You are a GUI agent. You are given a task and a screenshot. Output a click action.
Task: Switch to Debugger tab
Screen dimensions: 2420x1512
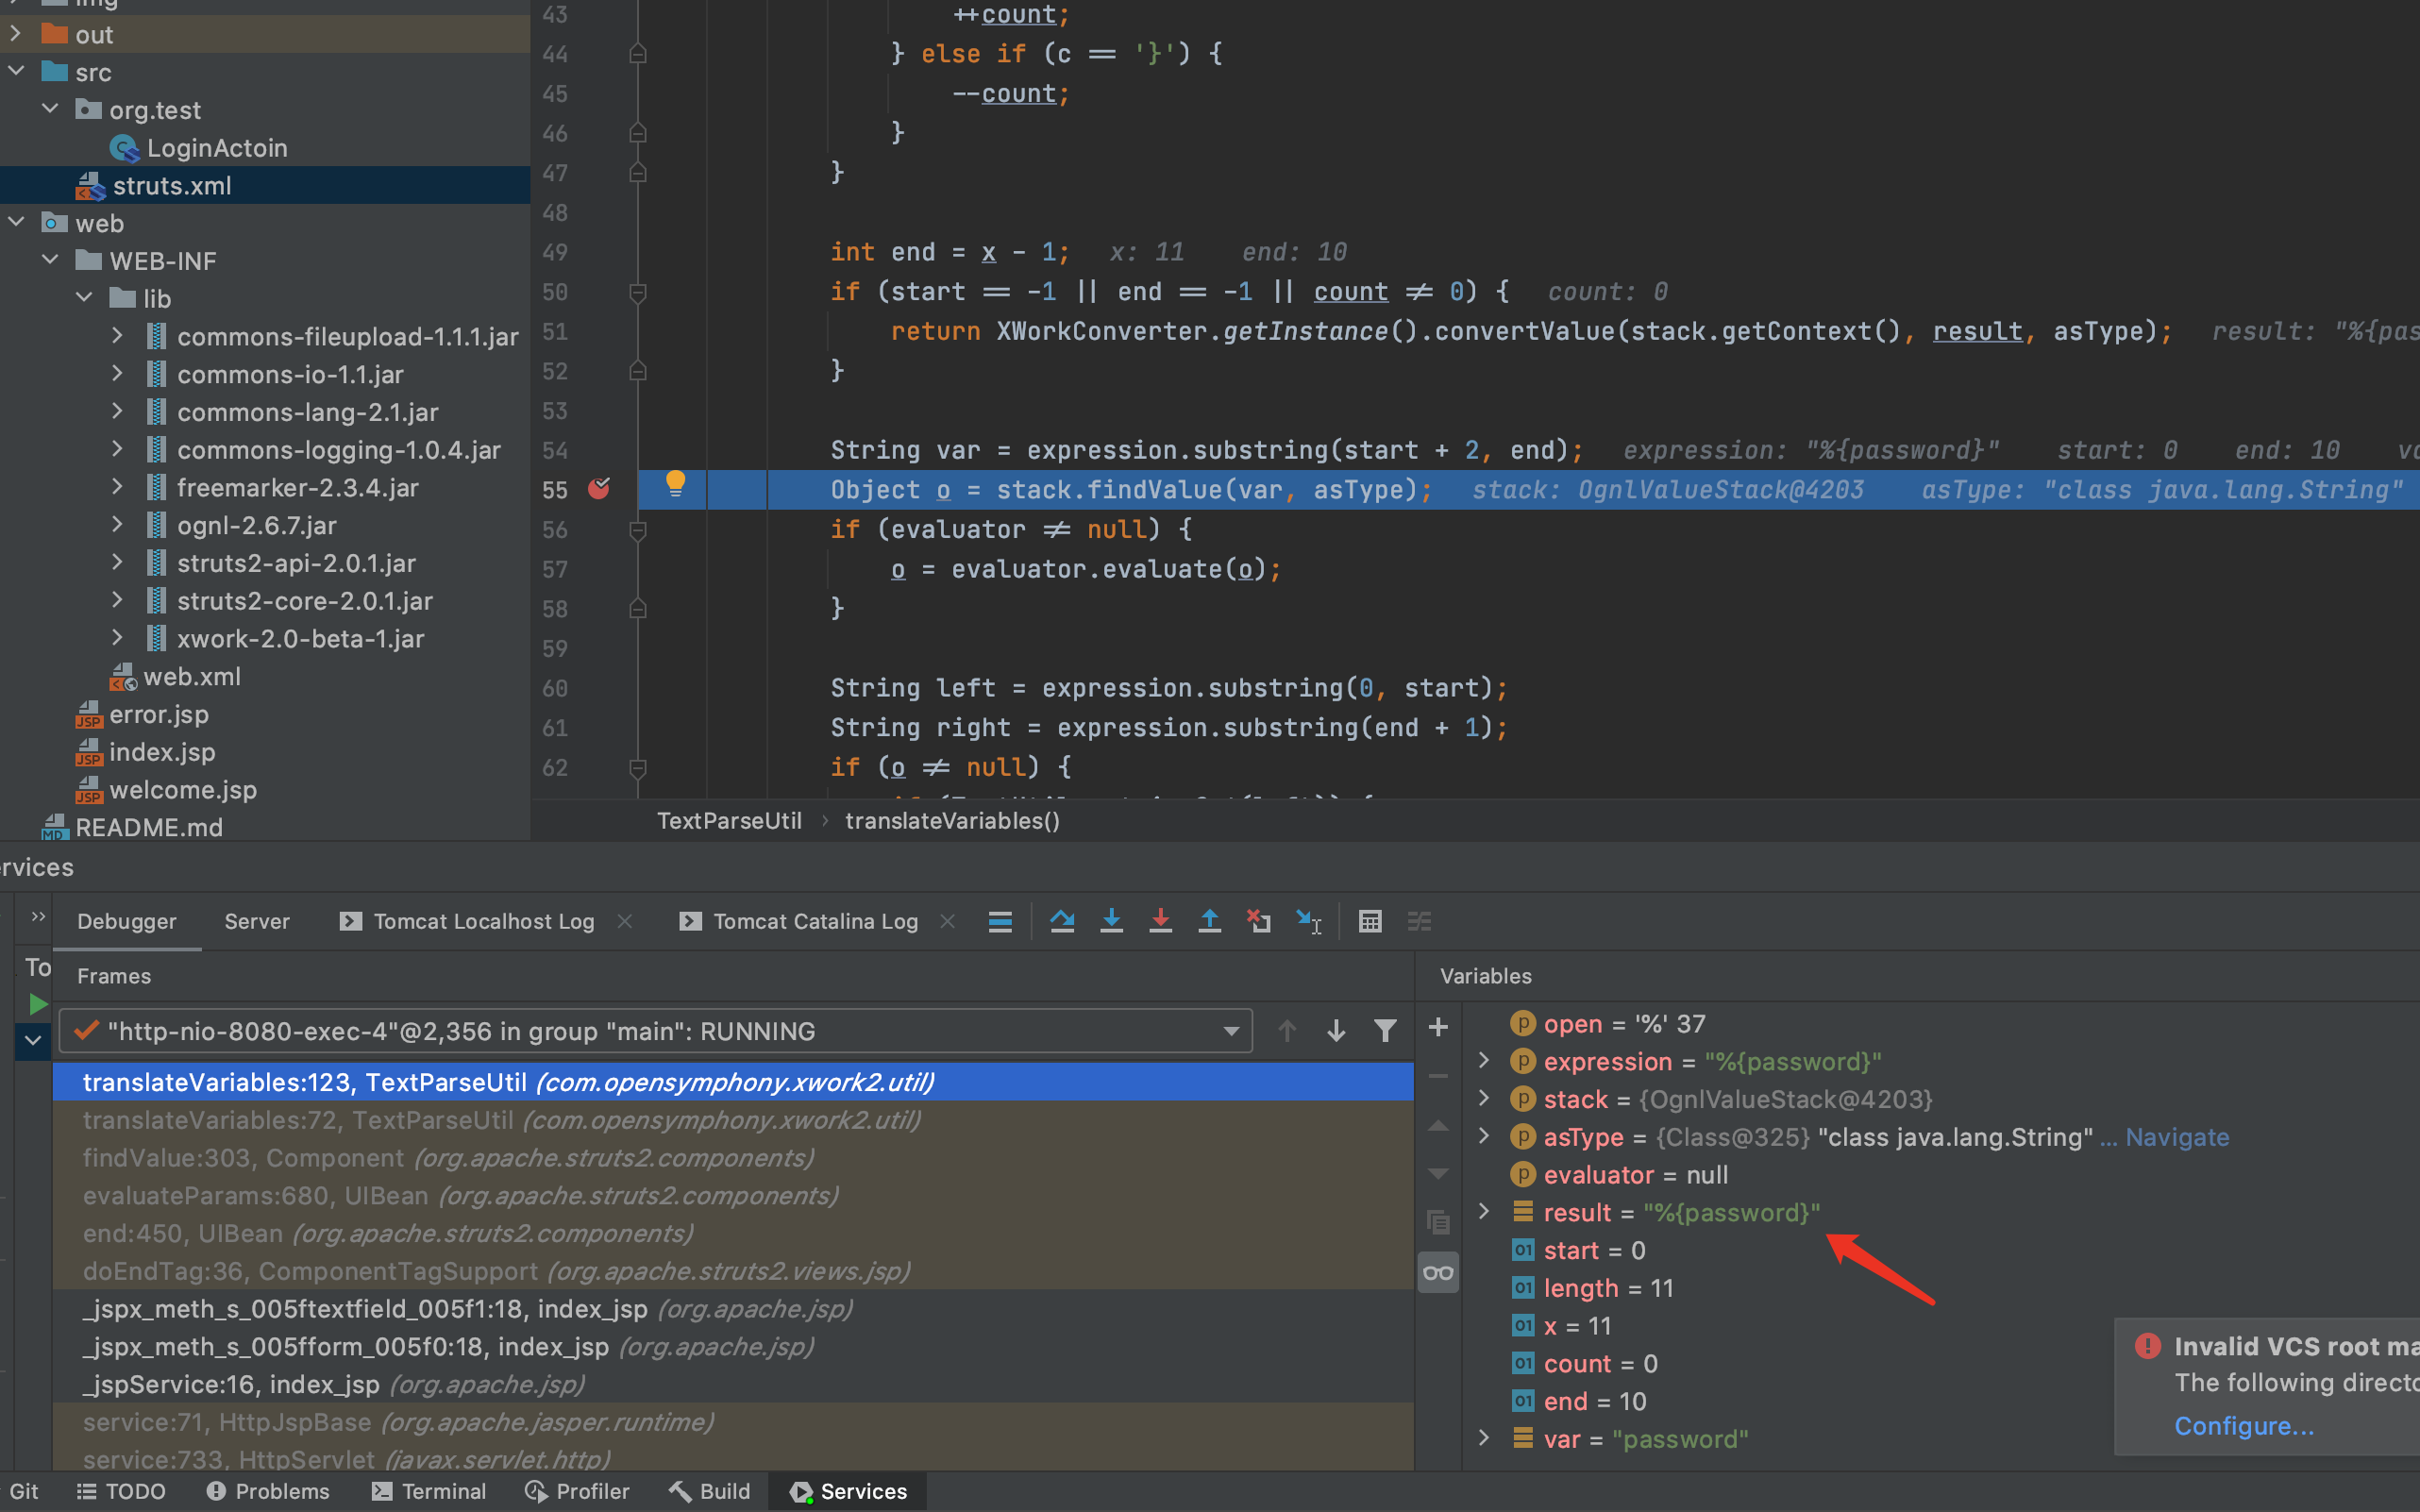pyautogui.click(x=127, y=921)
